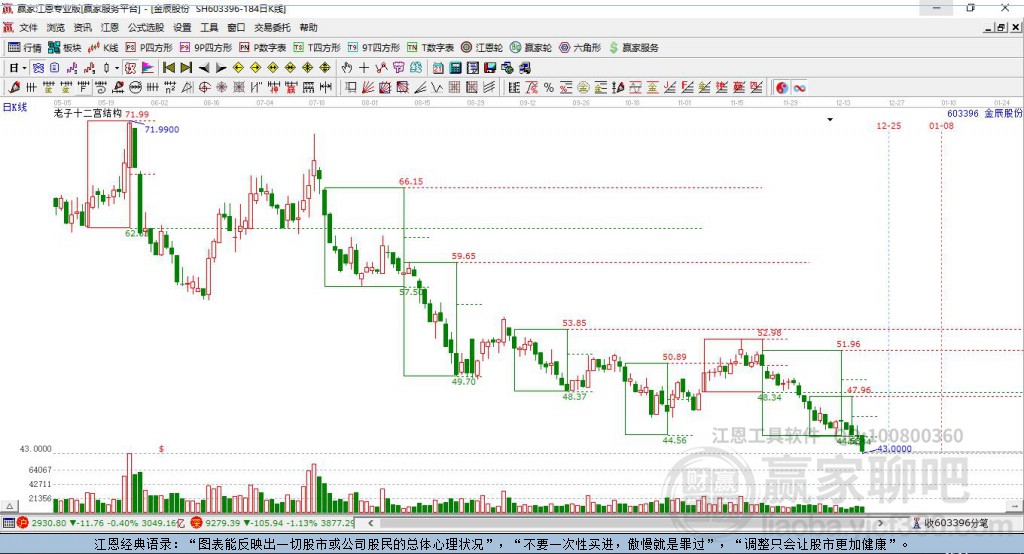Click the volume panel up-triangle expander

9,506
